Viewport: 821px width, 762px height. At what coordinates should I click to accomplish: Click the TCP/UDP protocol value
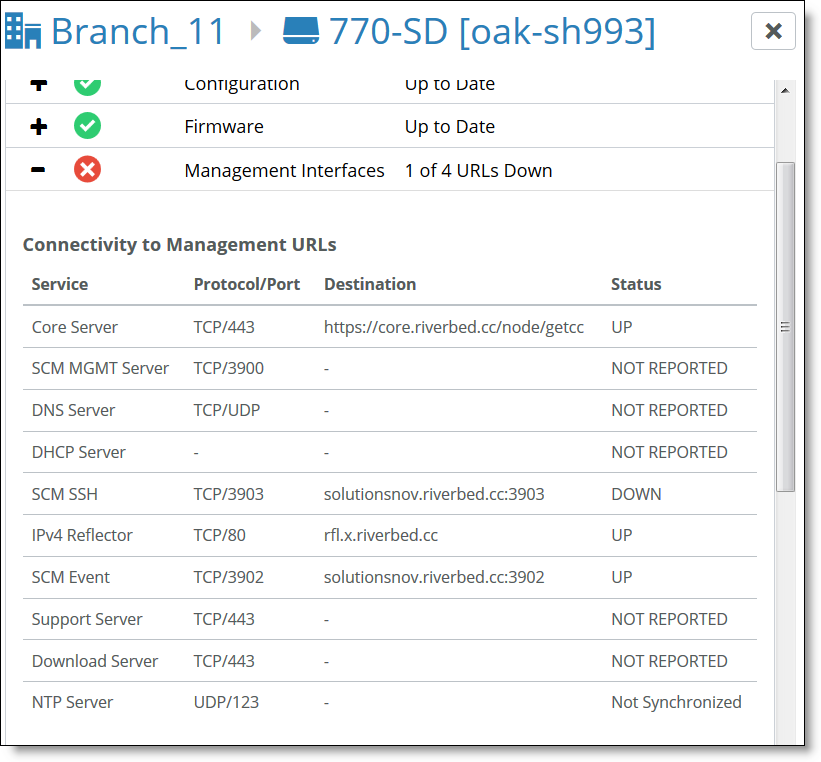(x=227, y=411)
